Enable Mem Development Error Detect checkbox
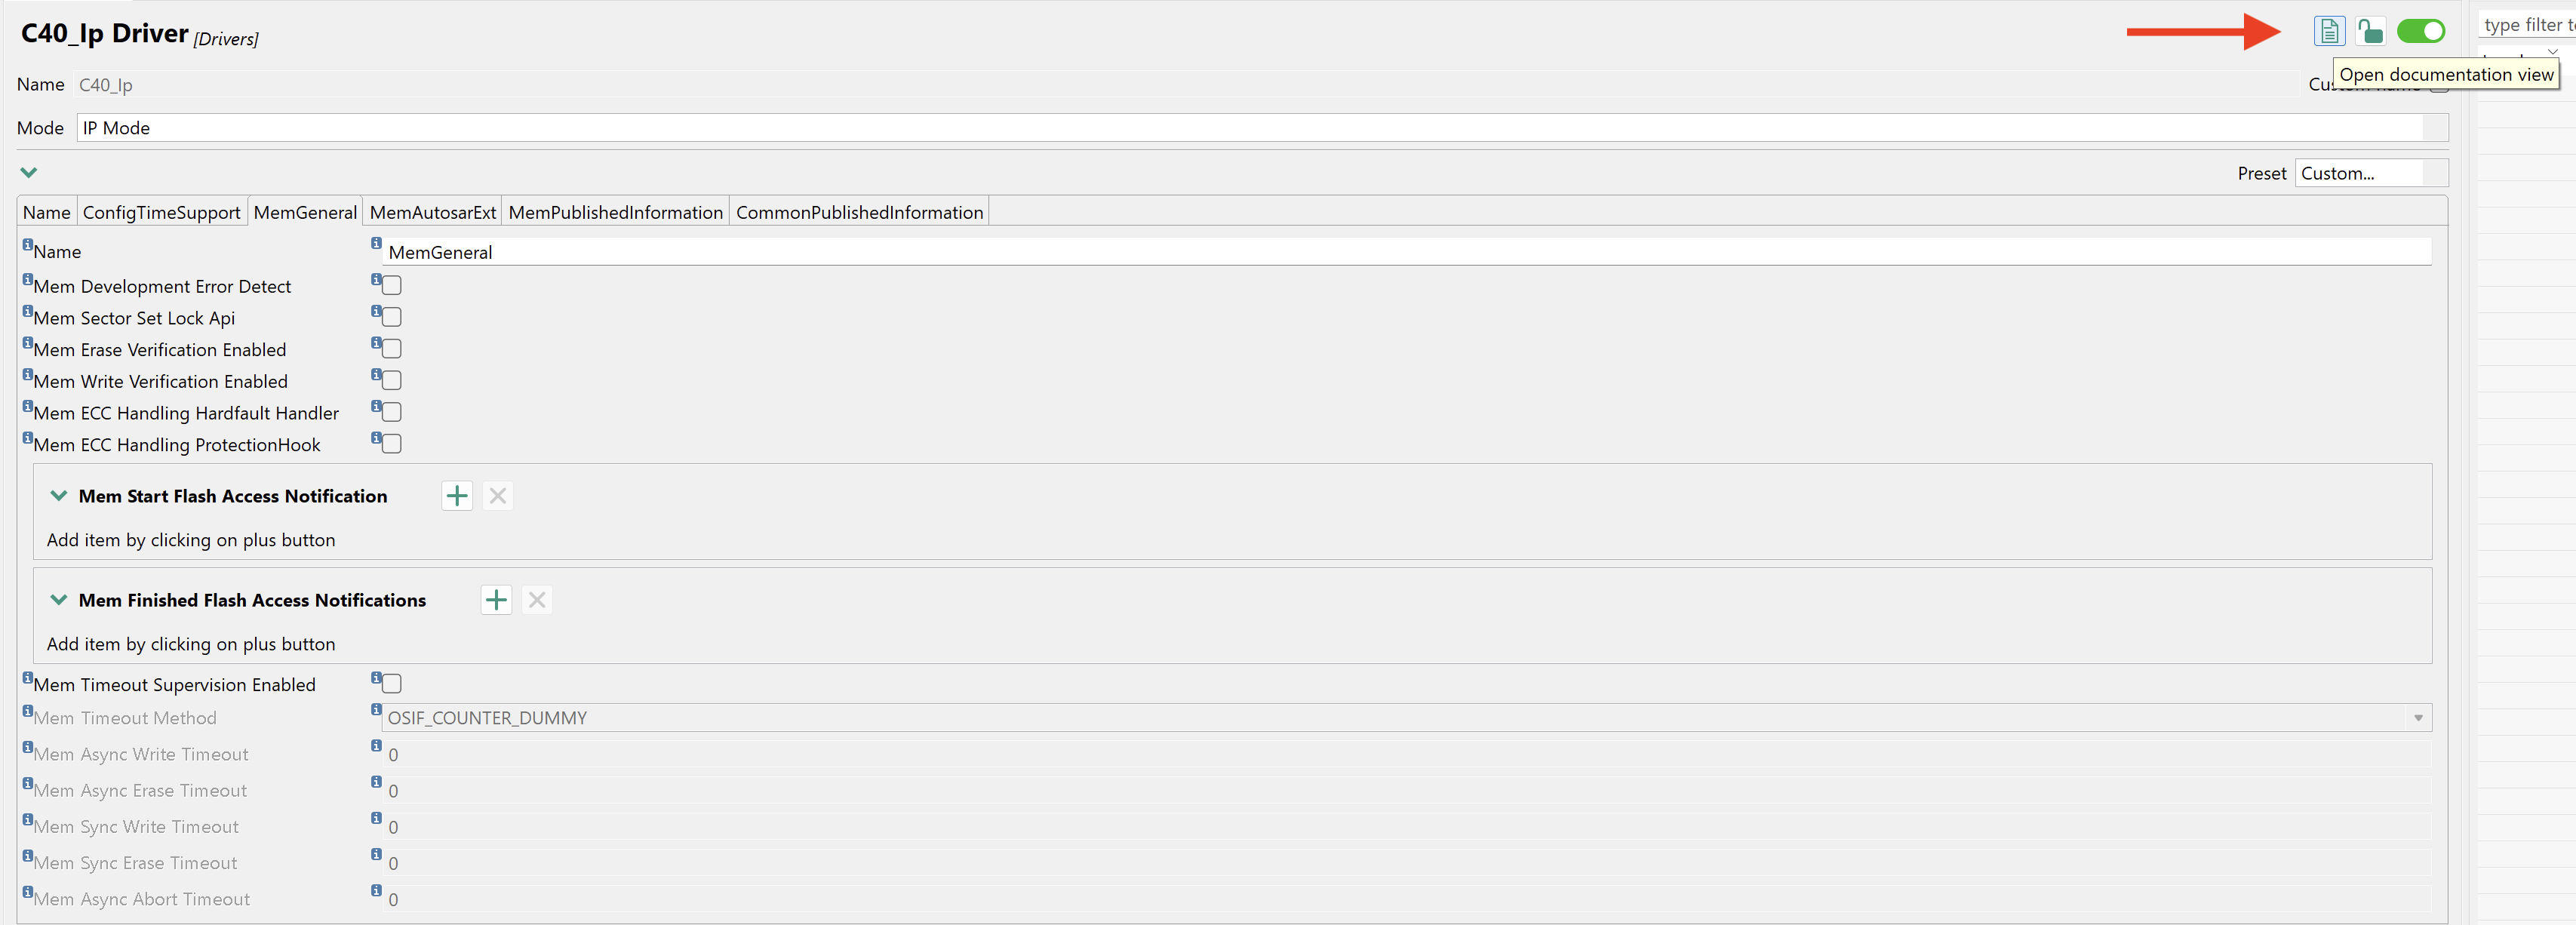The image size is (2576, 925). (x=392, y=286)
